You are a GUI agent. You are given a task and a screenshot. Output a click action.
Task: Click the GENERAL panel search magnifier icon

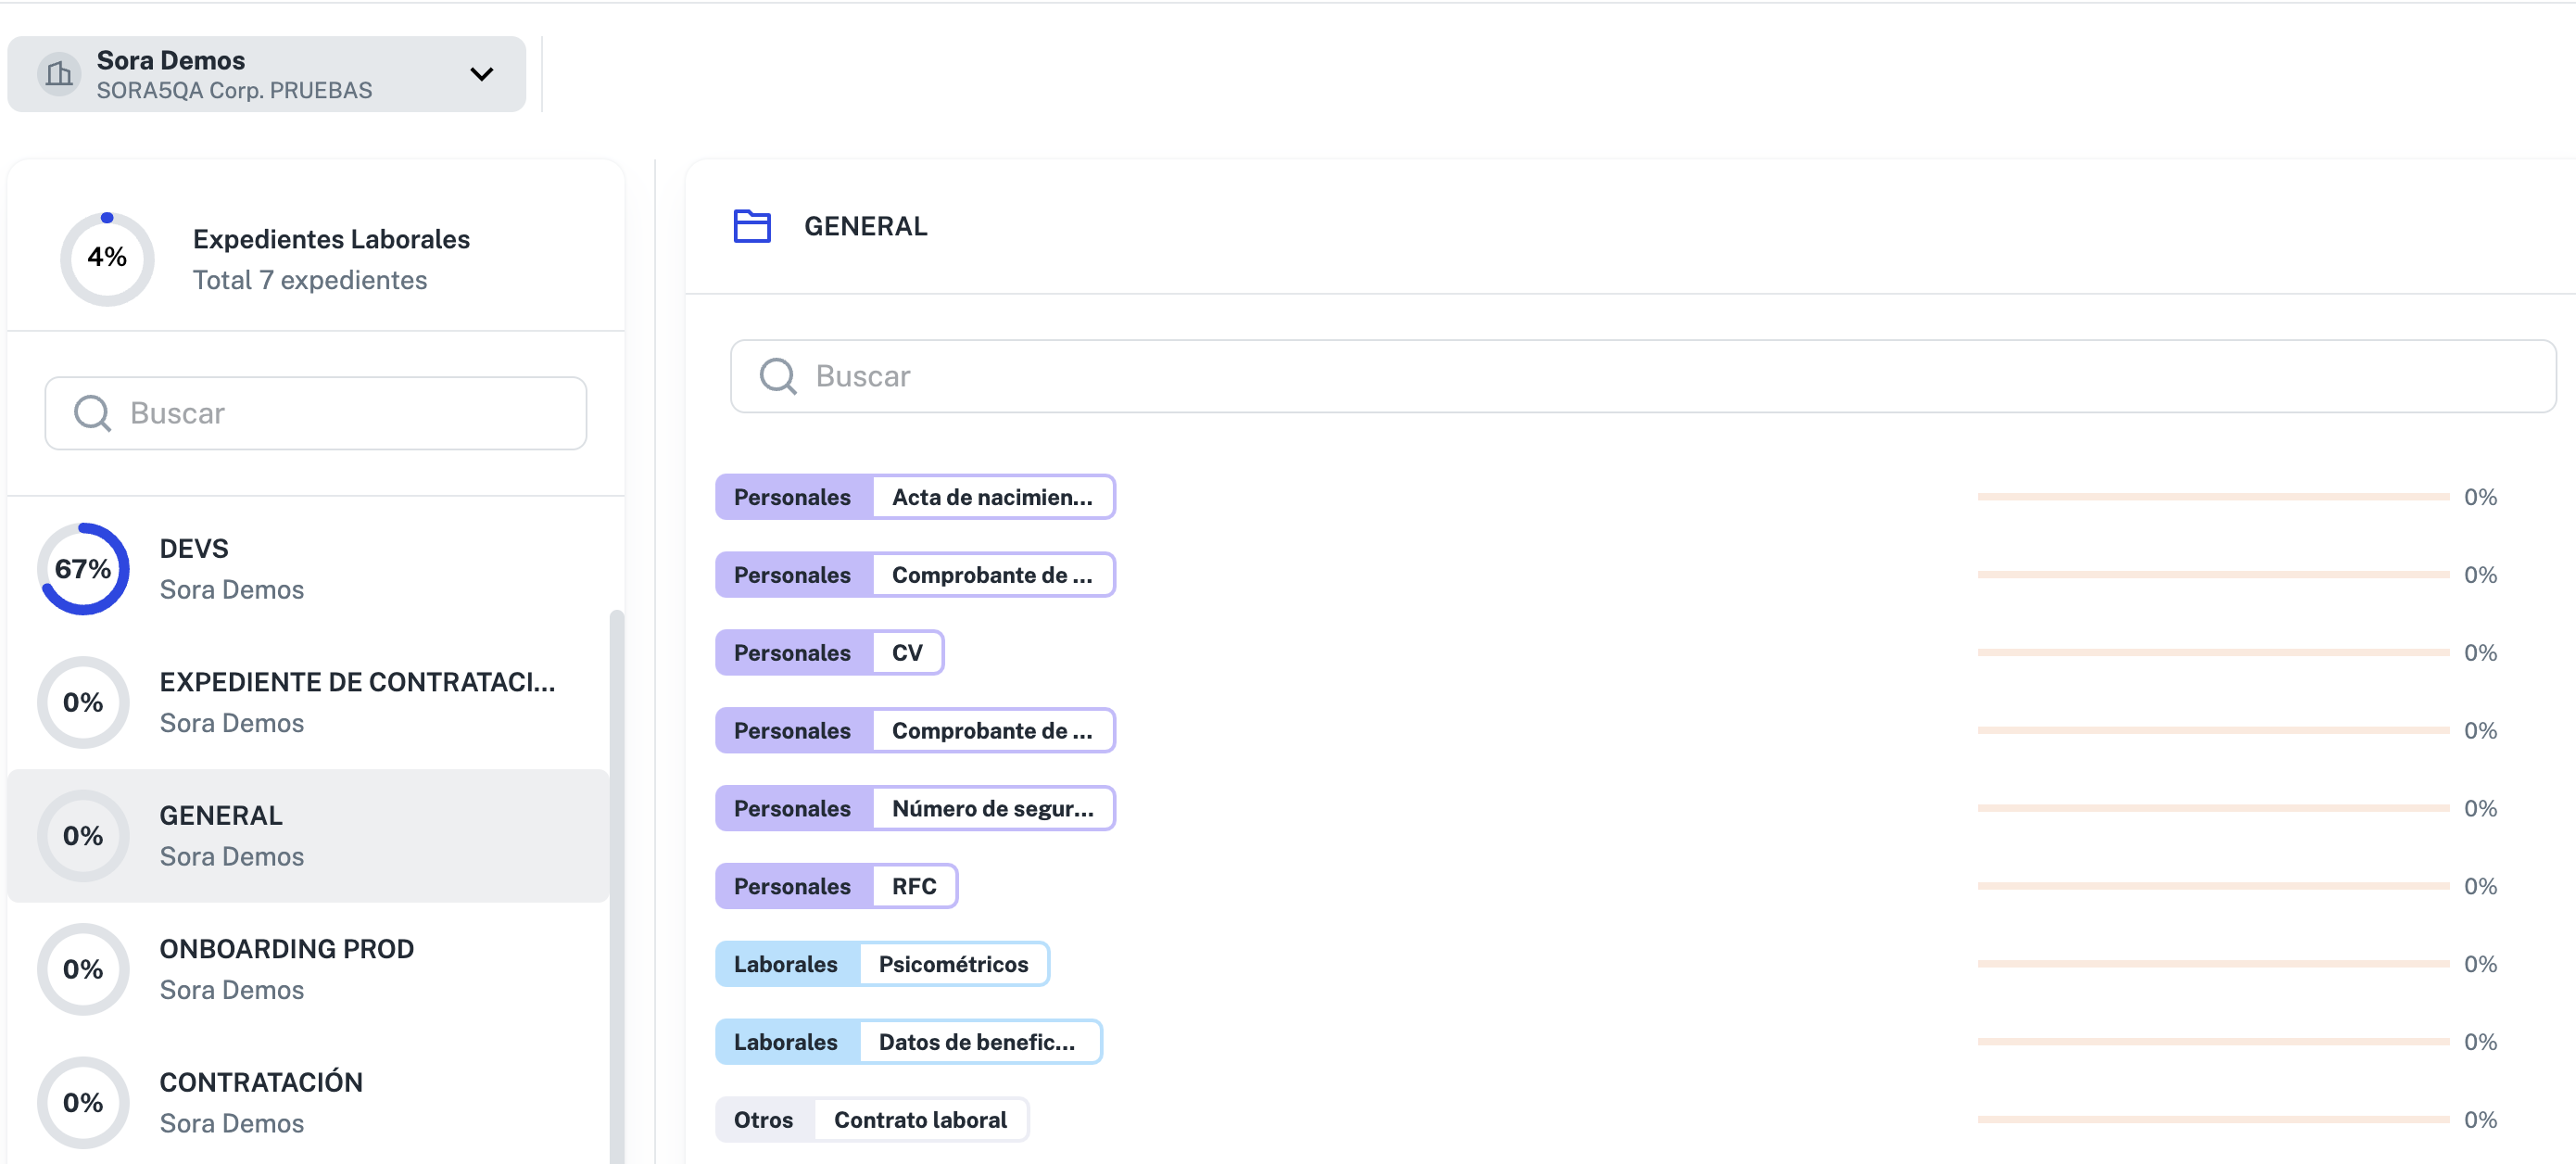click(778, 376)
